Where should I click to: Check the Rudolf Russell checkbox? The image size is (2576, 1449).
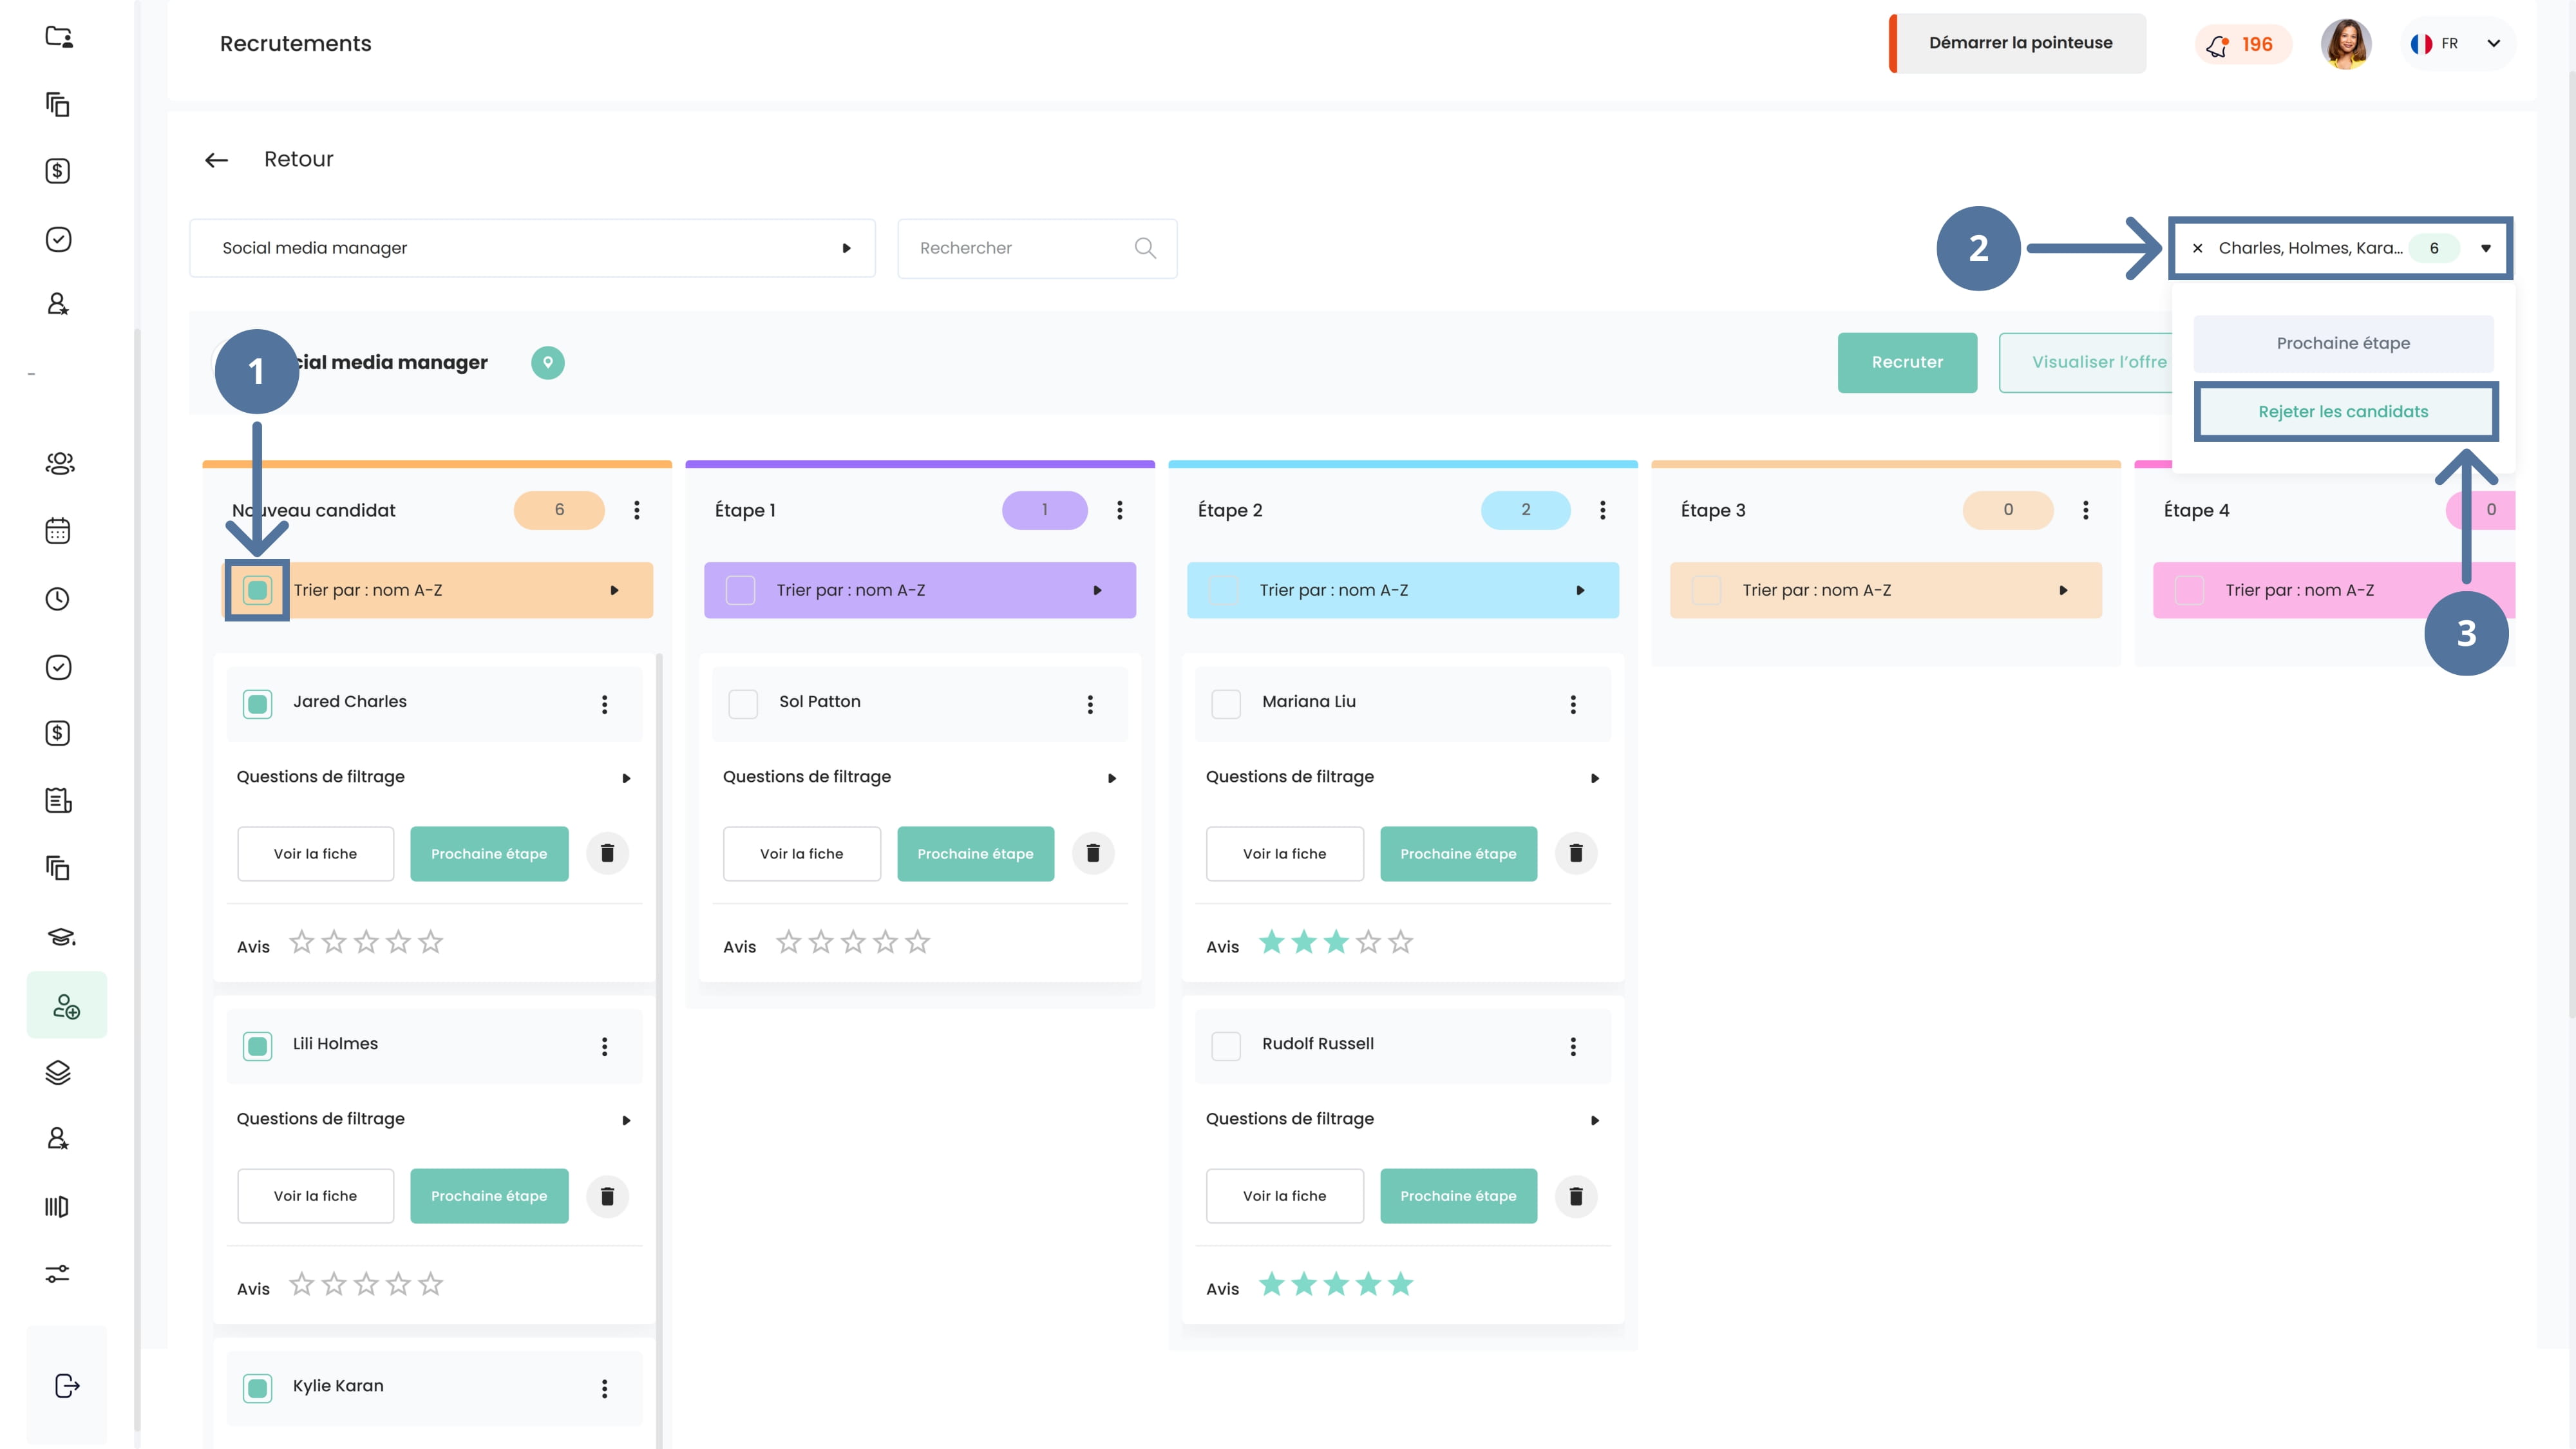[x=1226, y=1046]
